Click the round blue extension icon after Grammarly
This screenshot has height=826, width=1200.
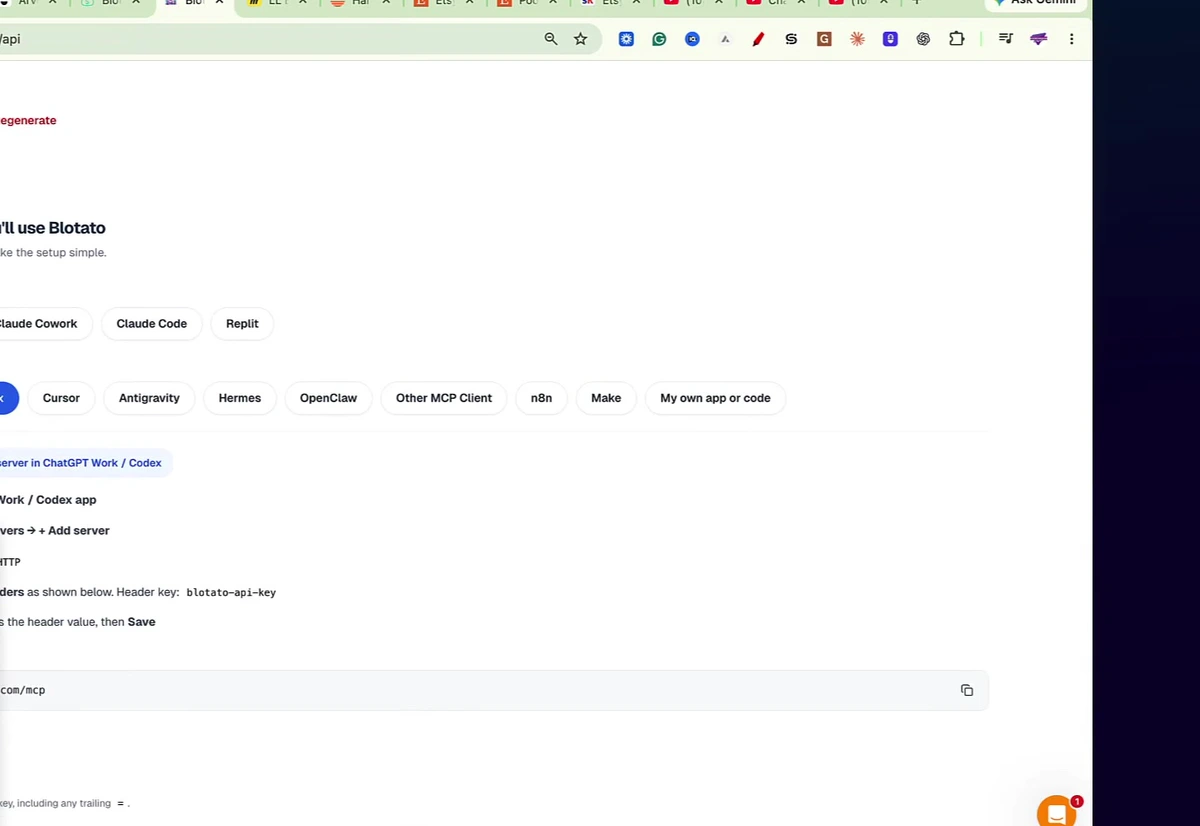(692, 39)
